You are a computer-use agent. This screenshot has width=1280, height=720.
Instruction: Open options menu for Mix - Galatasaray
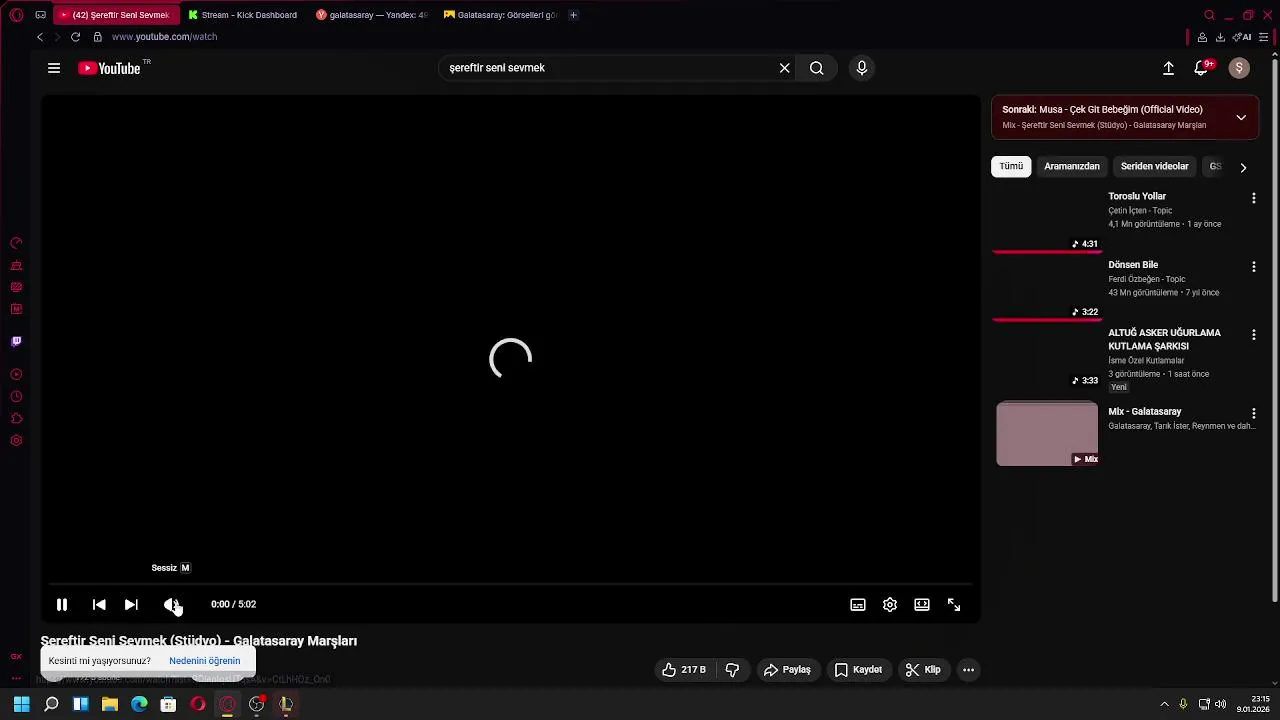1253,413
